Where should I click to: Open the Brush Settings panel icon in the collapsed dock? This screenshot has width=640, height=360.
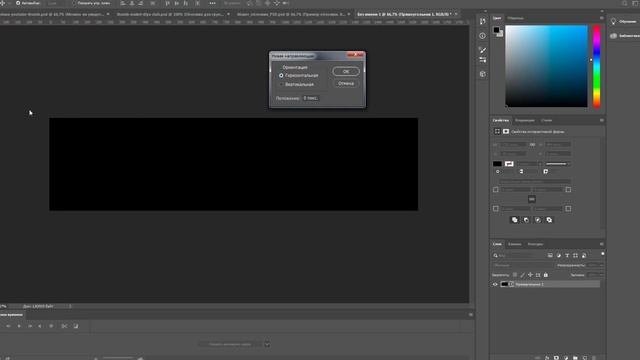click(483, 60)
